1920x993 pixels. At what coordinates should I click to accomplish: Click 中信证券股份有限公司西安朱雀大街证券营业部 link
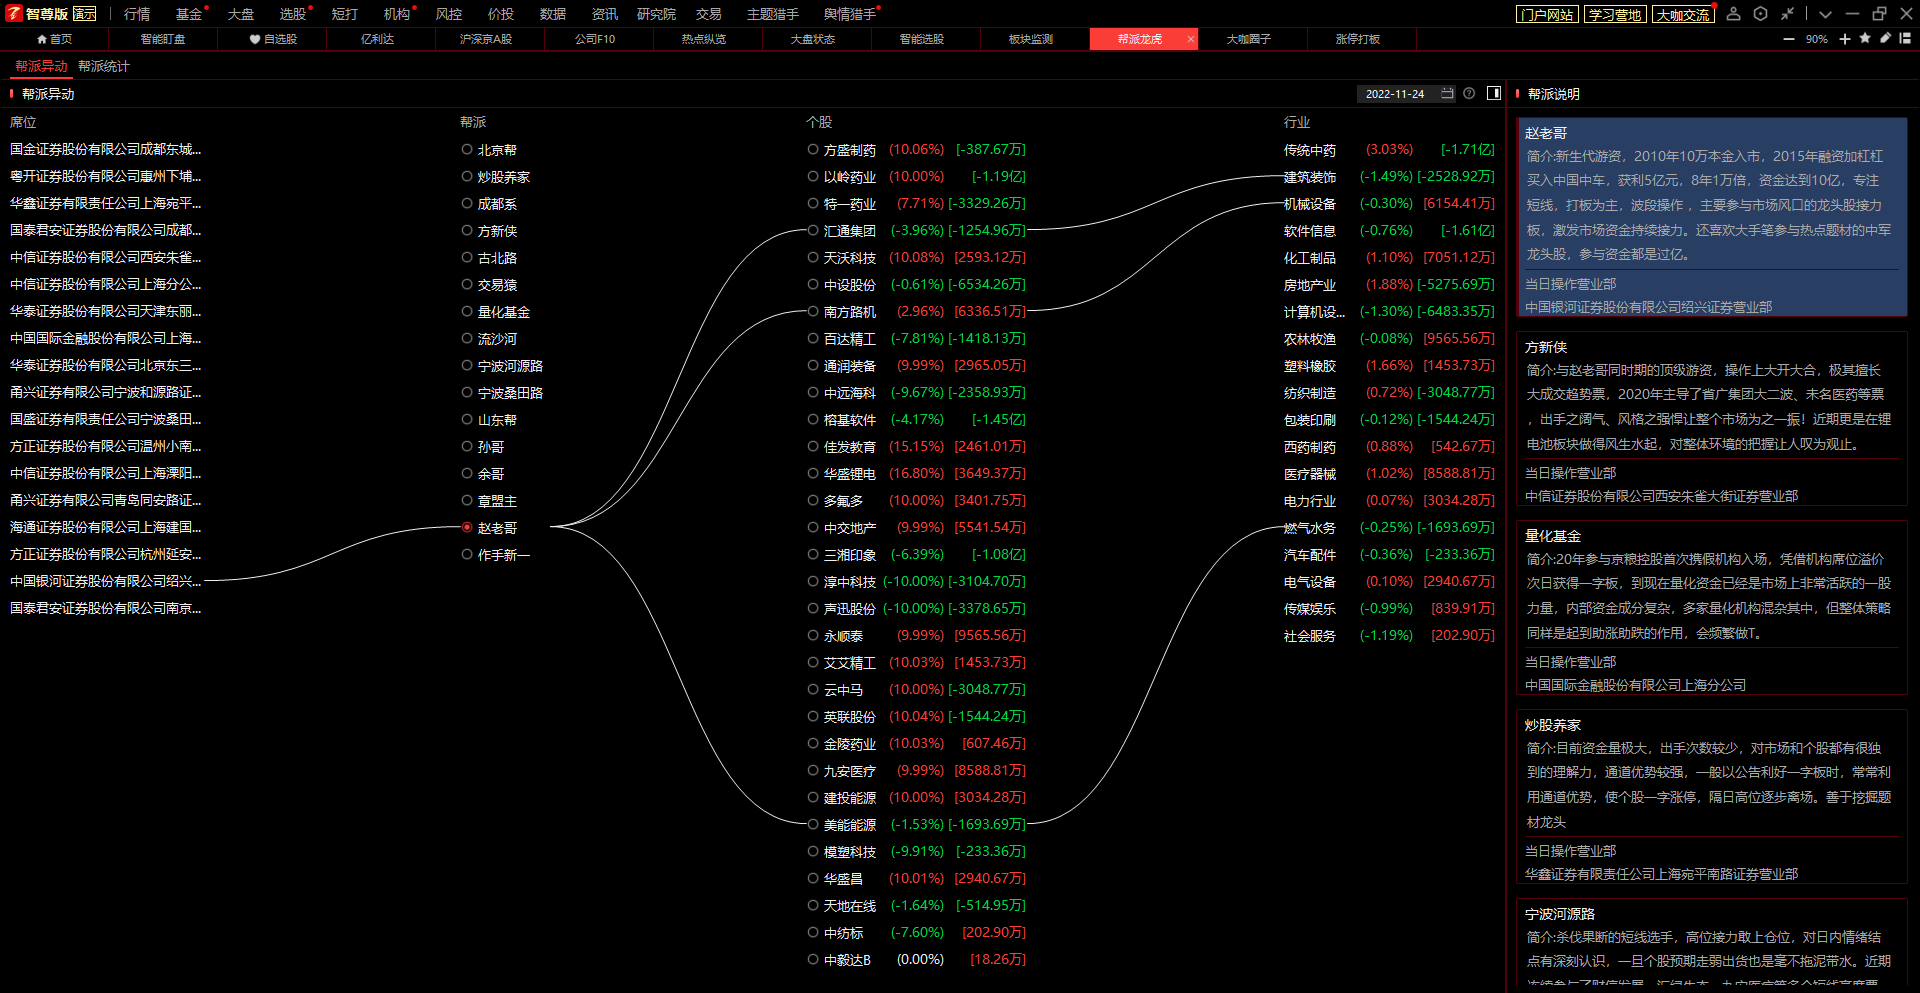coord(1661,496)
